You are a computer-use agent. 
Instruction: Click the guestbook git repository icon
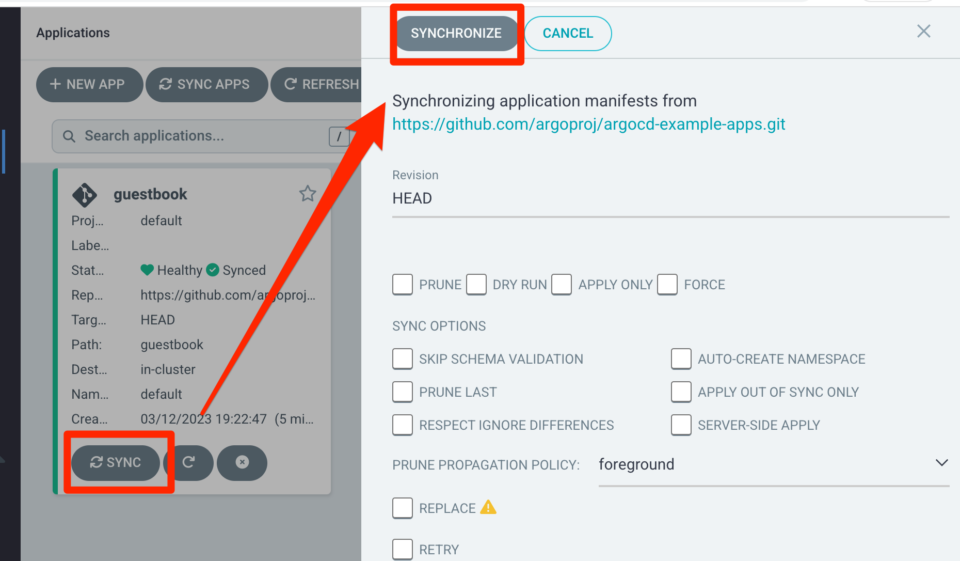coord(84,195)
